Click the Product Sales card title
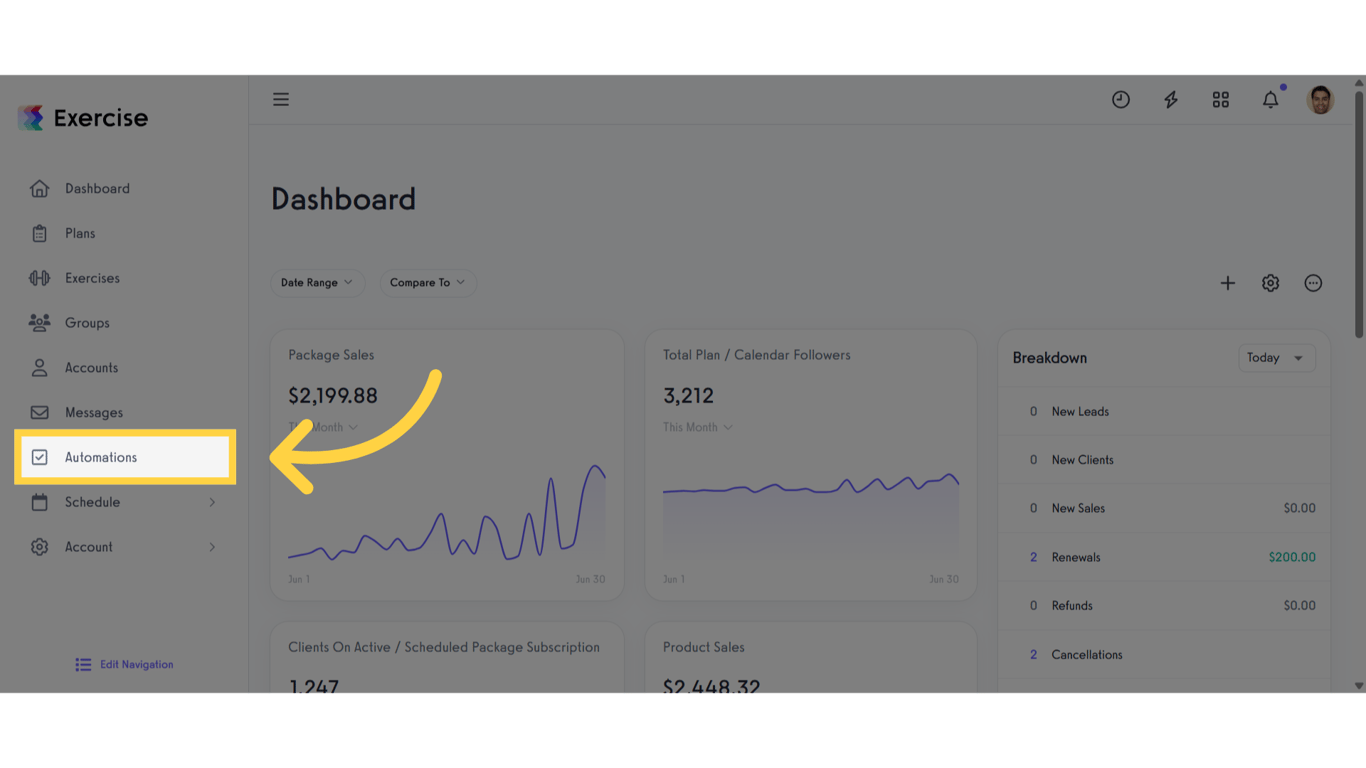Viewport: 1366px width, 768px height. point(704,648)
